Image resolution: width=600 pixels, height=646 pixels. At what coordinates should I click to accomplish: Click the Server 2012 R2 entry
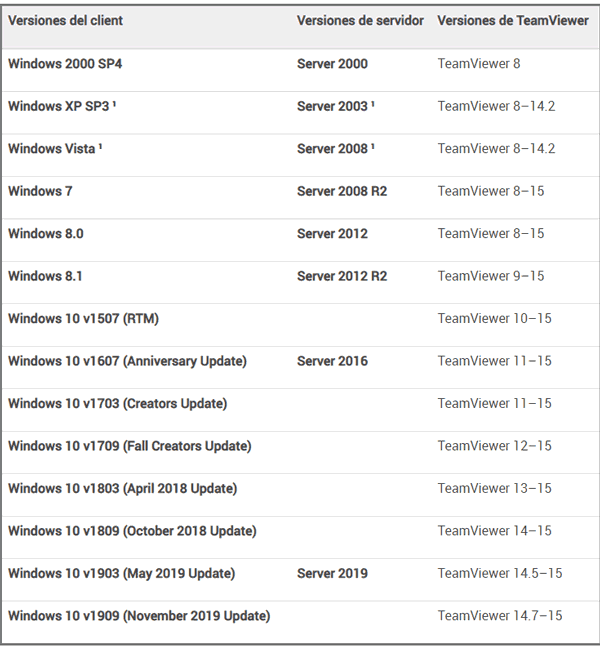coord(342,276)
